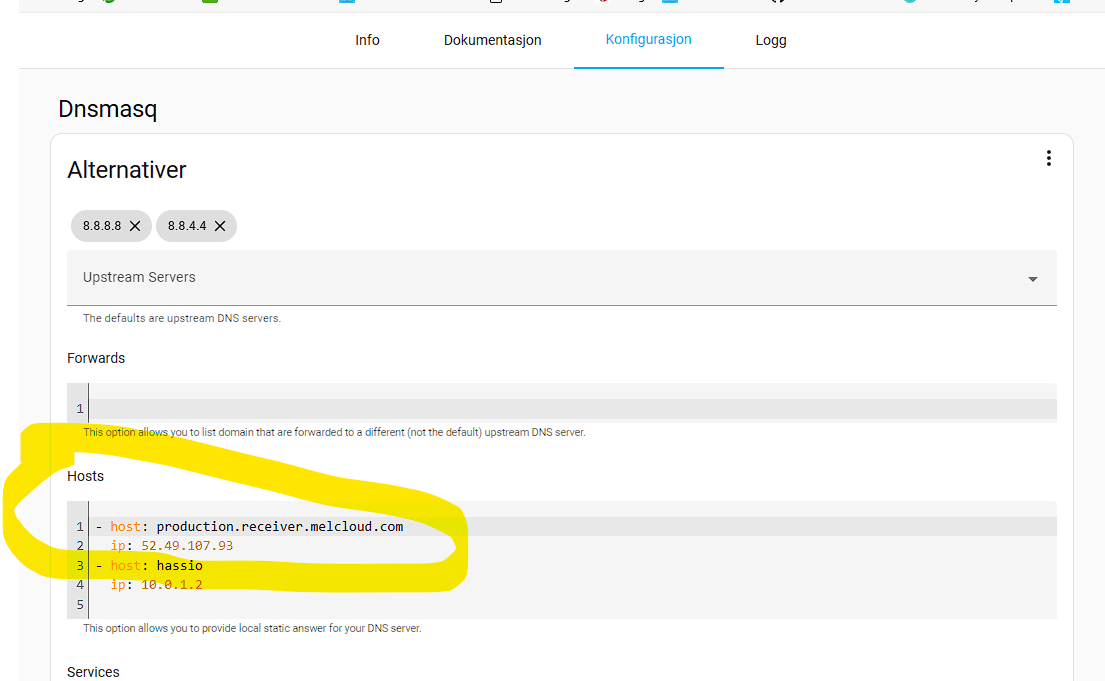The width and height of the screenshot is (1105, 681).
Task: Click the leftmost green favicon in the tab strip
Action: pos(109,3)
